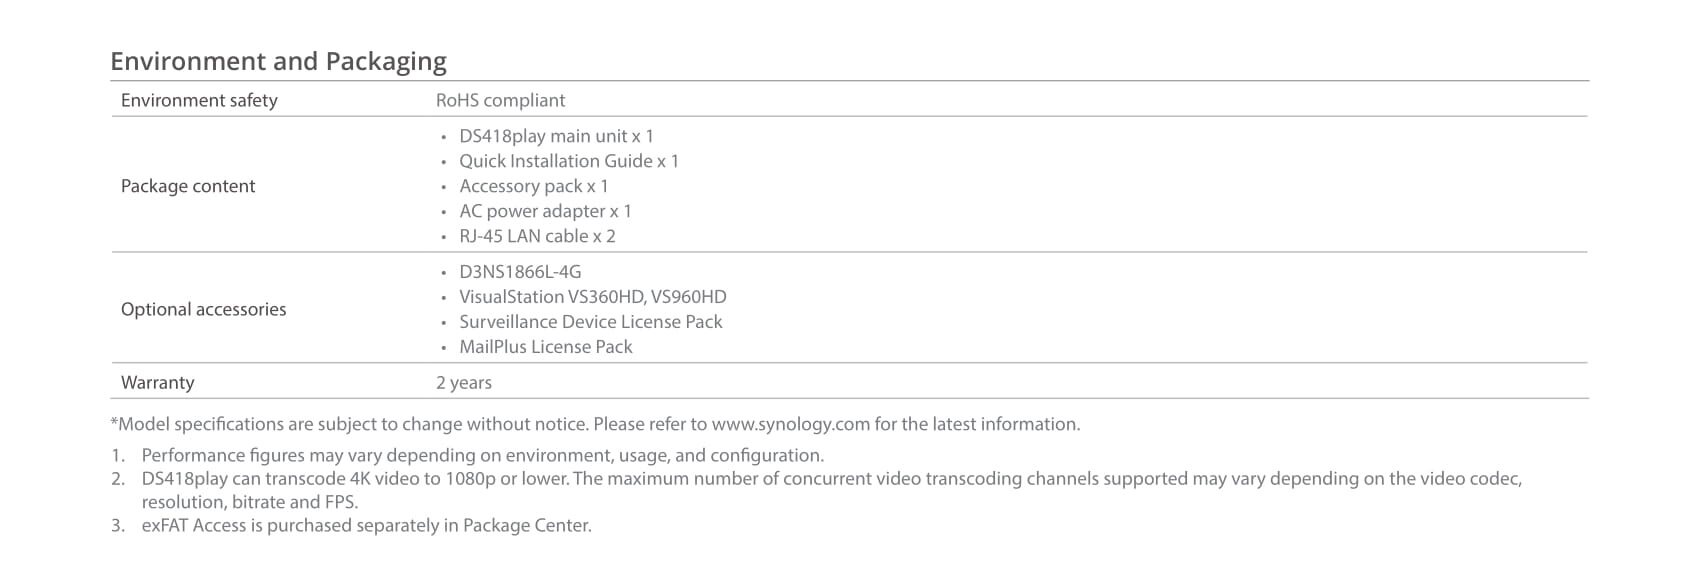
Task: Click Quick Installation Guide x 1 item
Action: click(569, 161)
